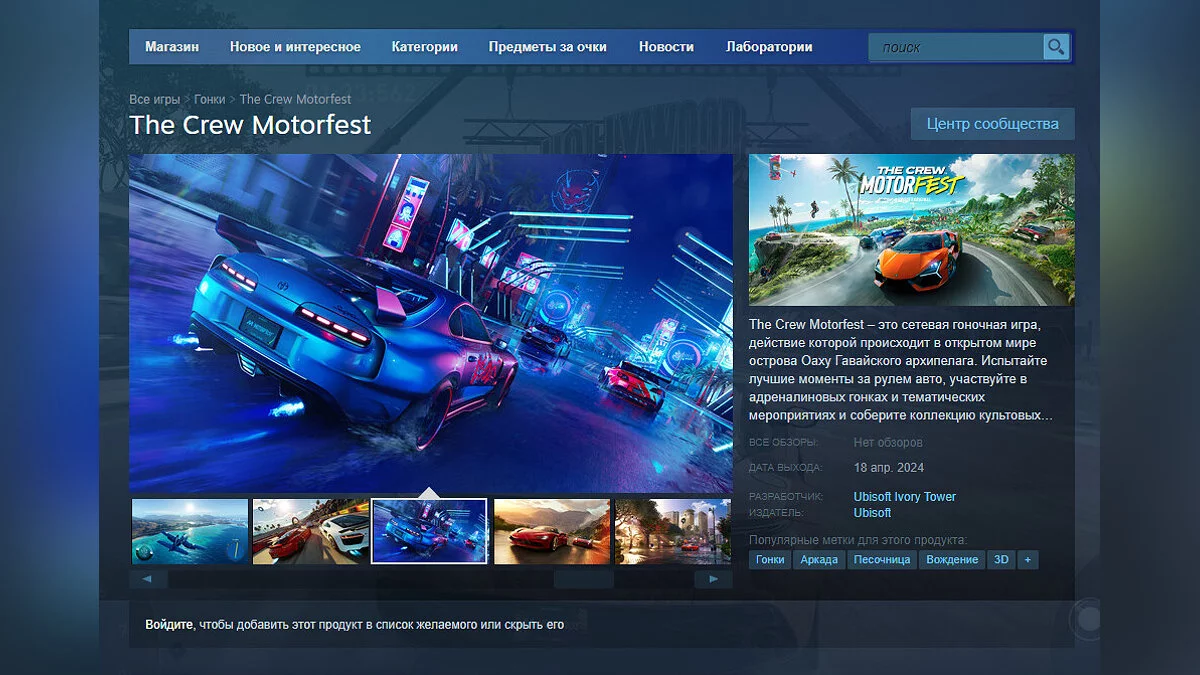Select the neon blue car thumbnail

(429, 531)
